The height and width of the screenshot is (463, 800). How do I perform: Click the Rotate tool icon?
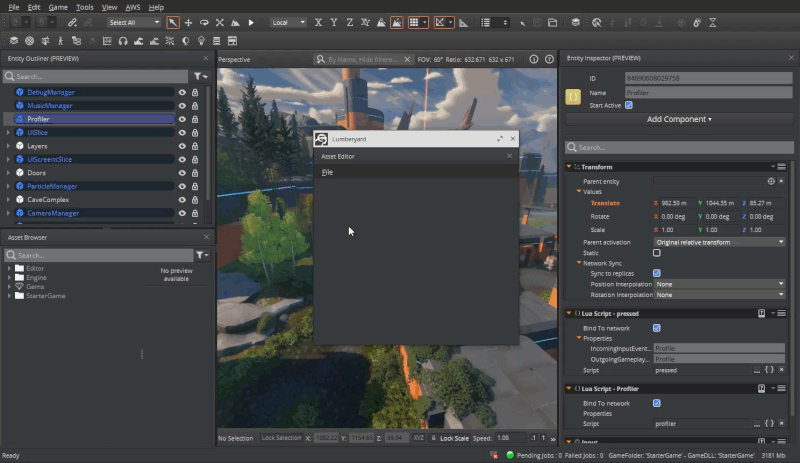click(204, 22)
